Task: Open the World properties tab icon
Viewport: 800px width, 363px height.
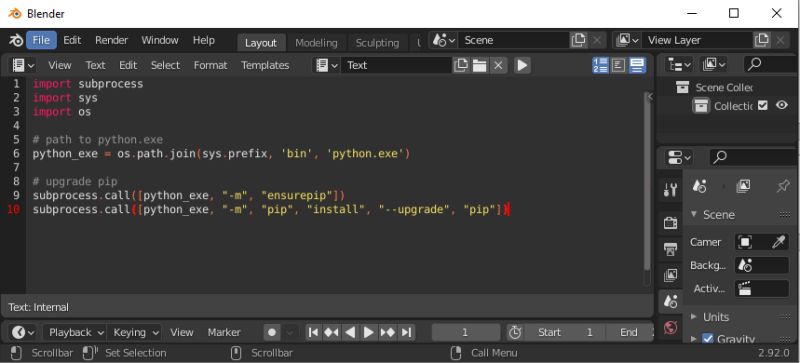Action: point(670,327)
